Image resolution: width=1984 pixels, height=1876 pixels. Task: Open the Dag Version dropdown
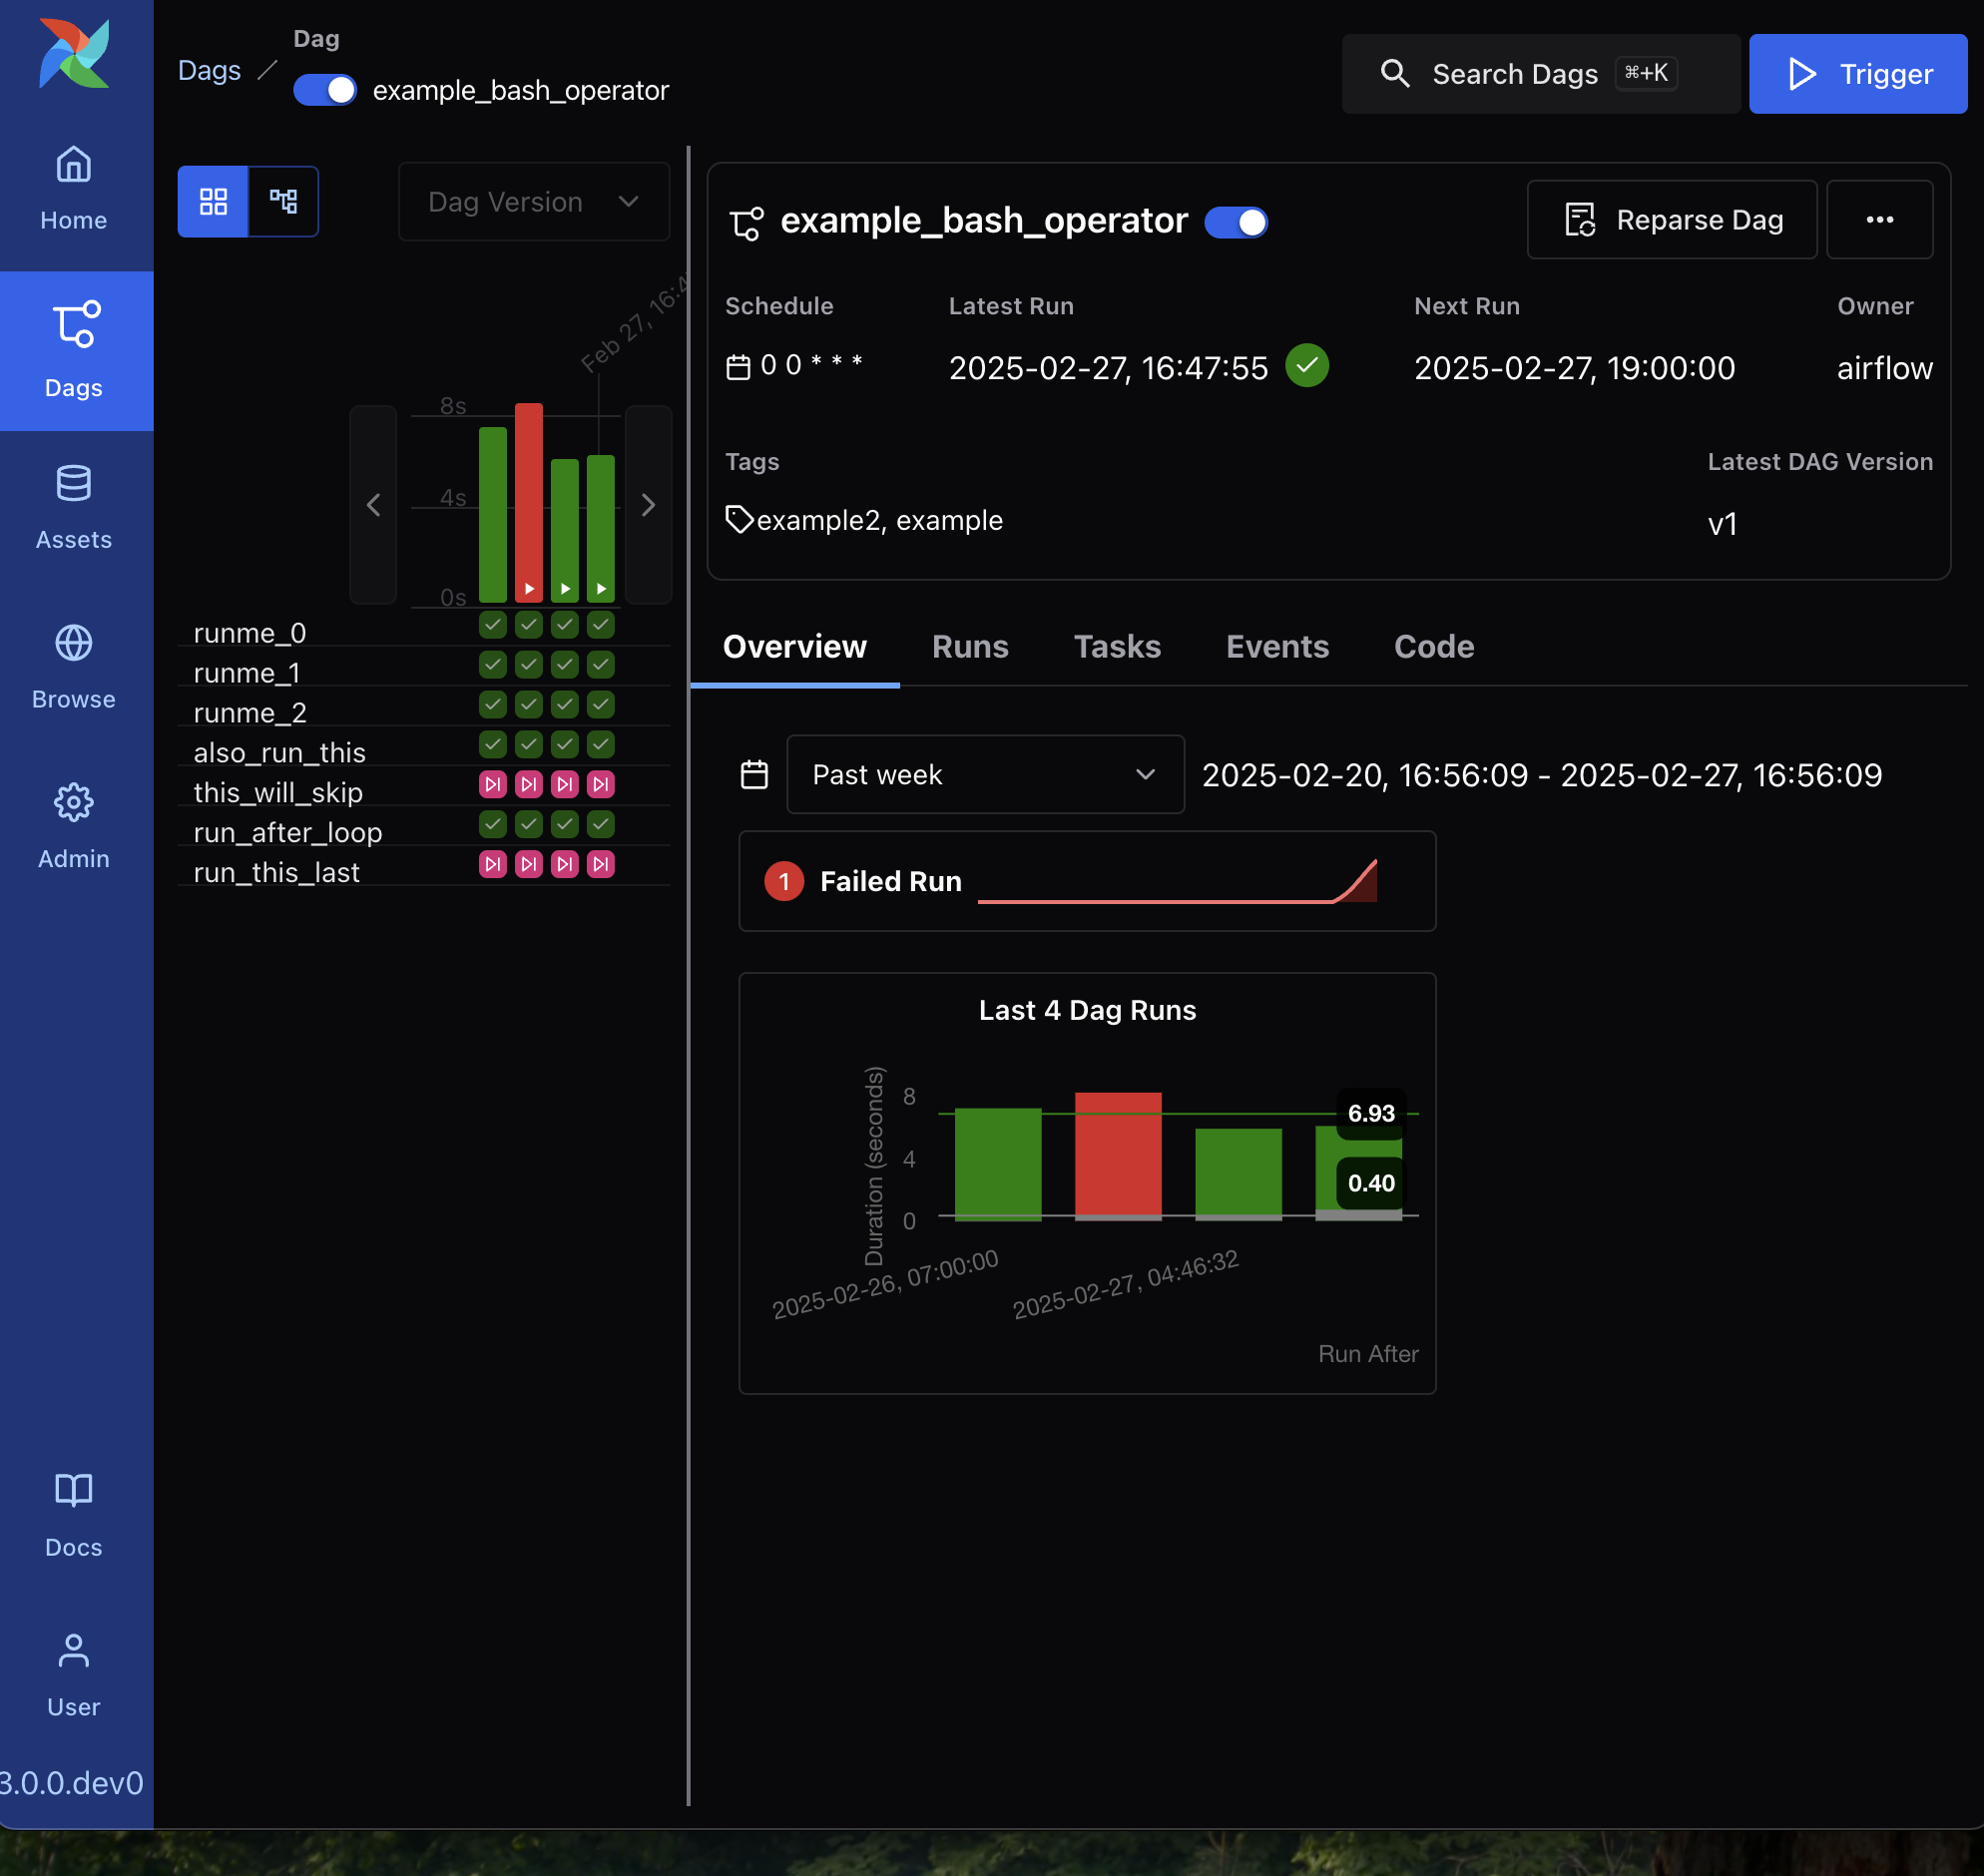[534, 202]
